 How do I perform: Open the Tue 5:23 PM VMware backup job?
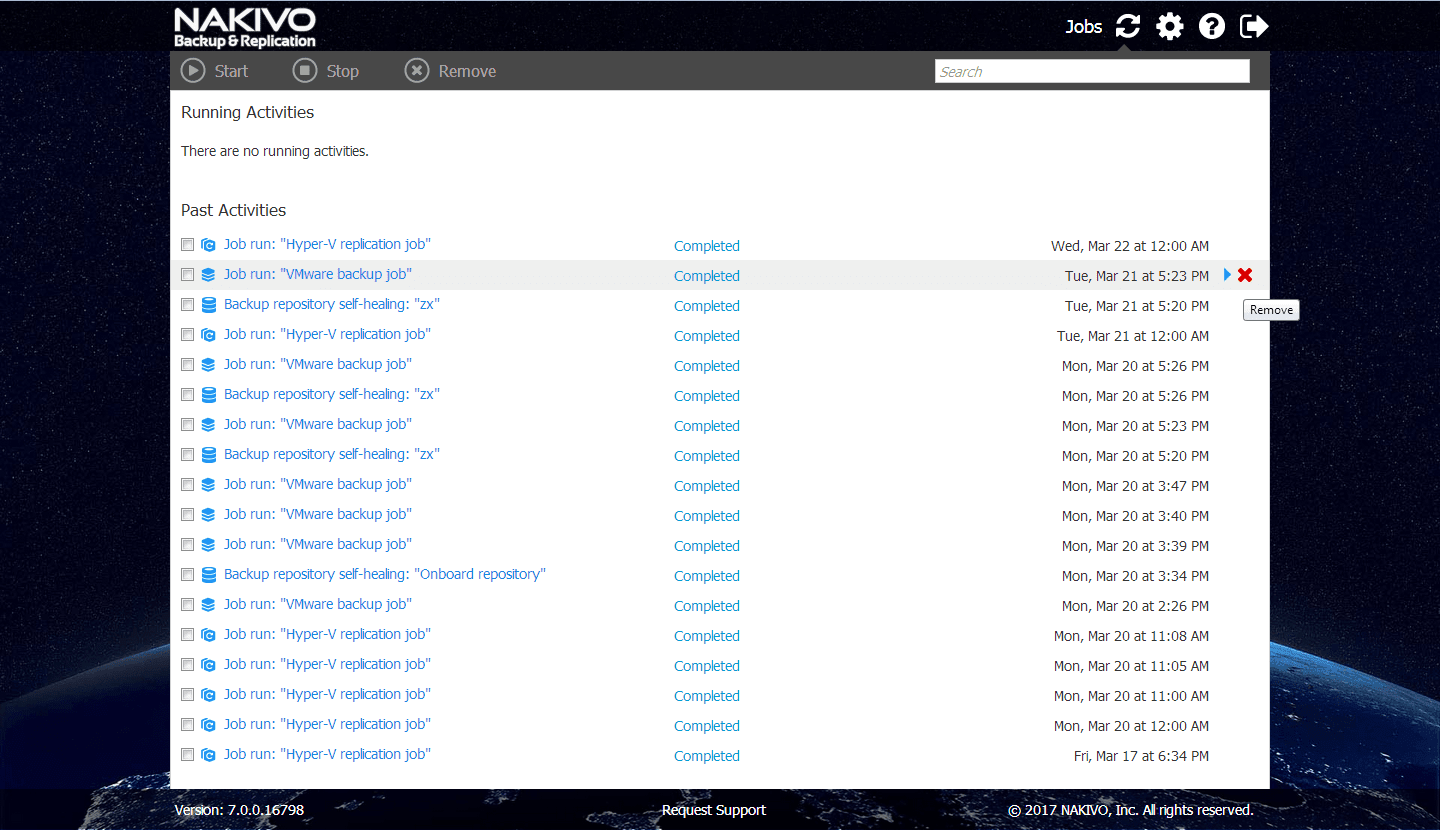pos(318,274)
